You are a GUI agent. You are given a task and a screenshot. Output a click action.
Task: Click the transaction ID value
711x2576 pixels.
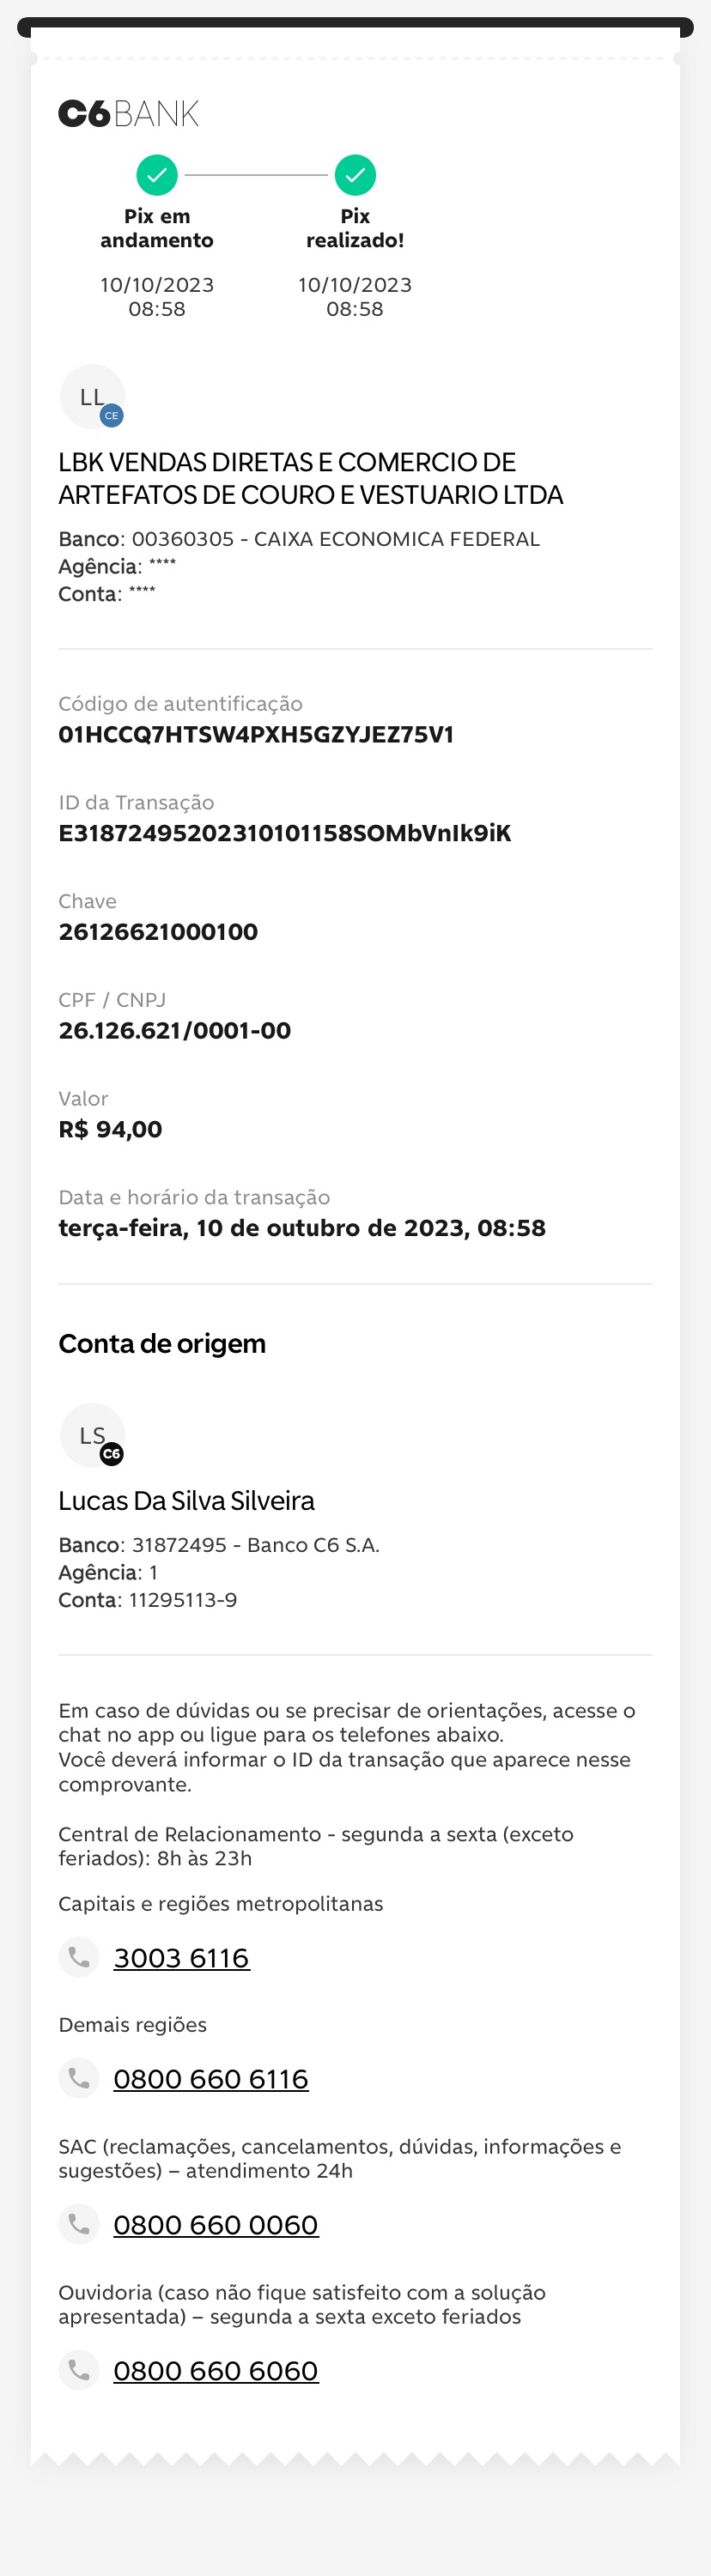tap(285, 833)
